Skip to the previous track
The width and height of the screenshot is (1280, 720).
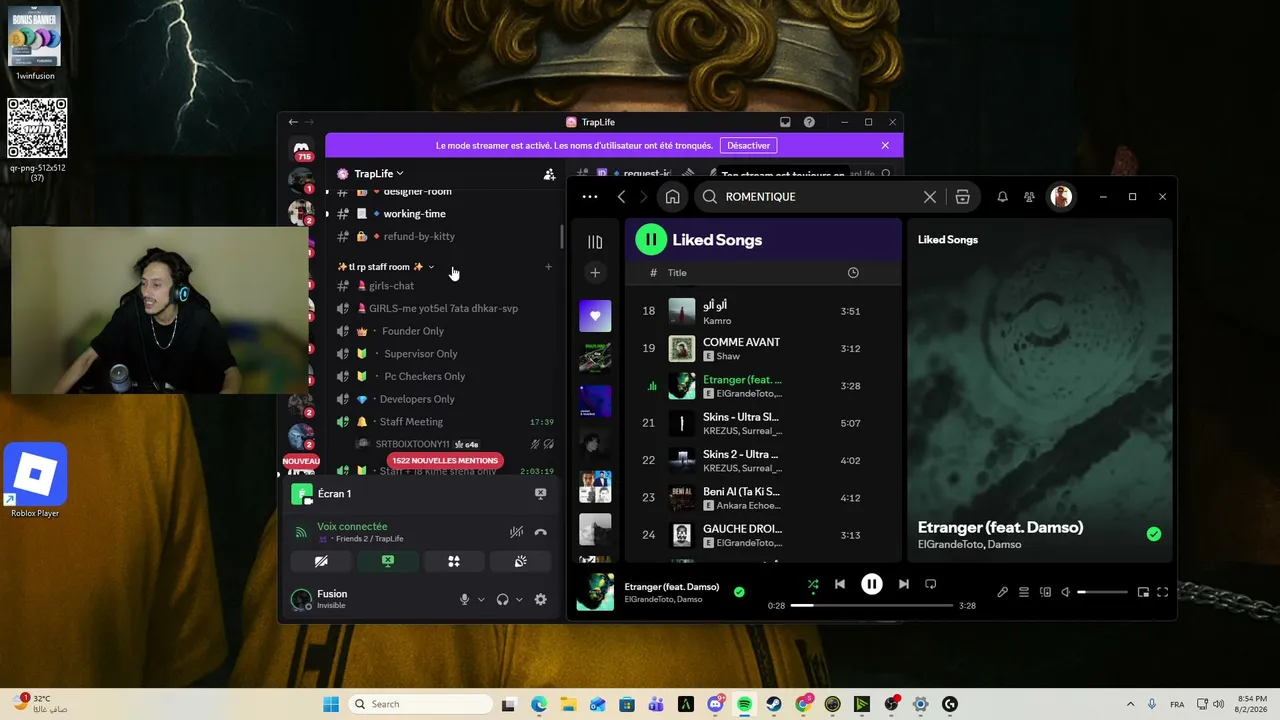[840, 584]
